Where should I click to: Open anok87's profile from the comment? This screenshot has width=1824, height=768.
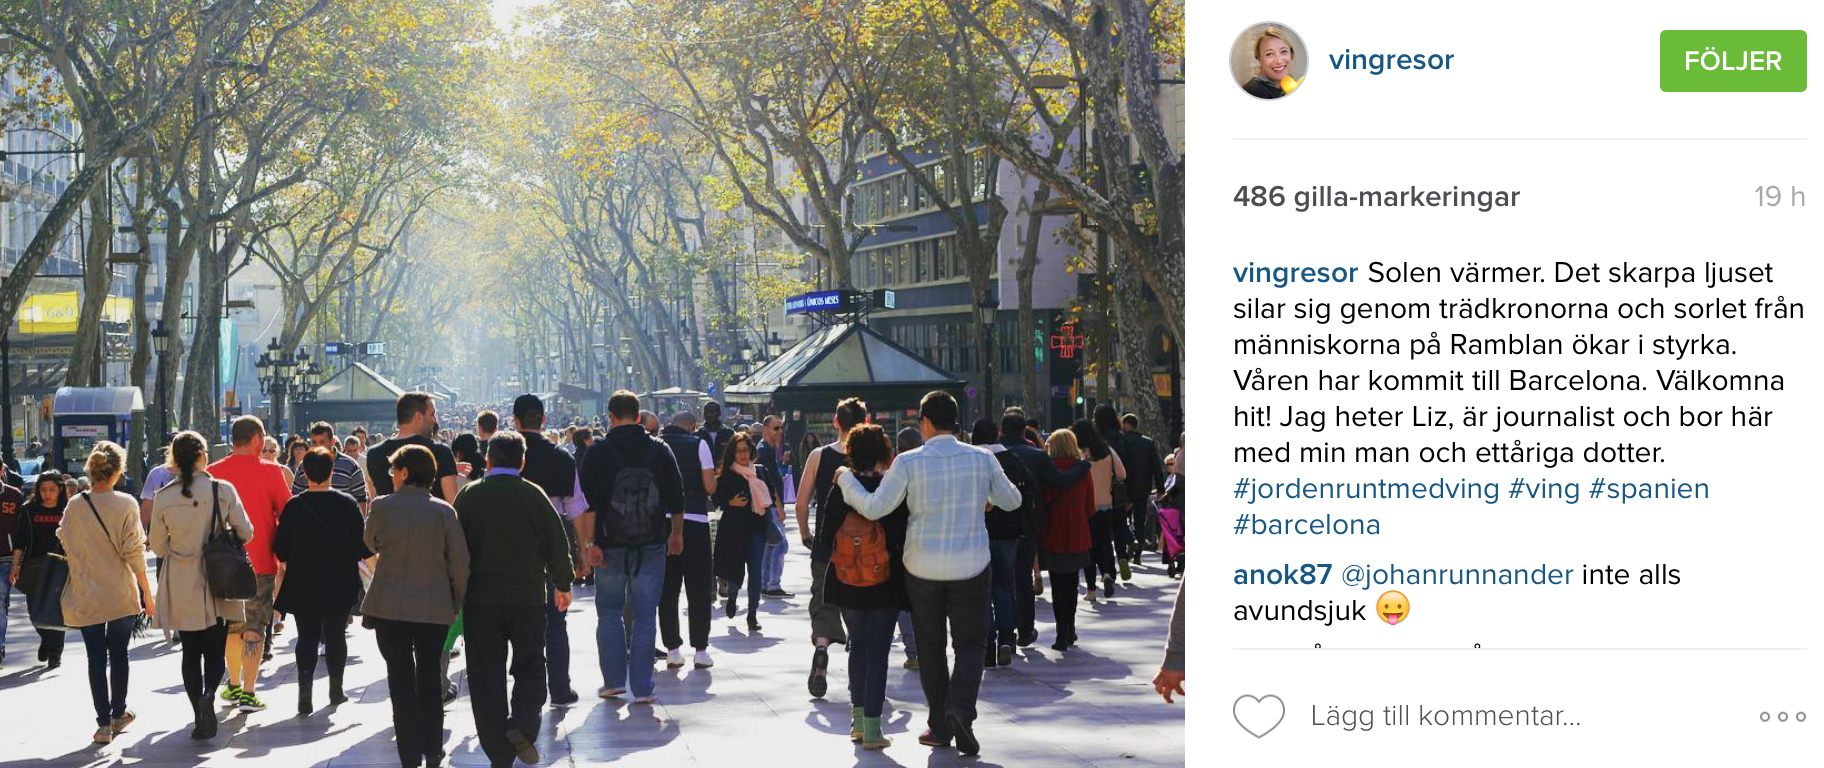click(1282, 575)
